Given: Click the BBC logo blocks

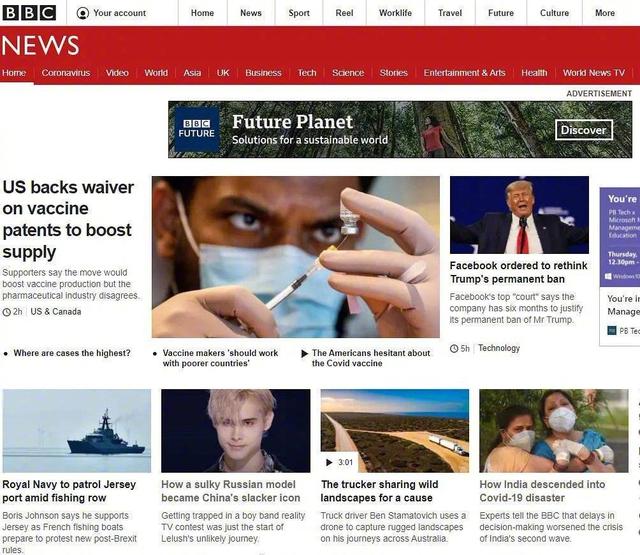Looking at the screenshot, I should 29,13.
